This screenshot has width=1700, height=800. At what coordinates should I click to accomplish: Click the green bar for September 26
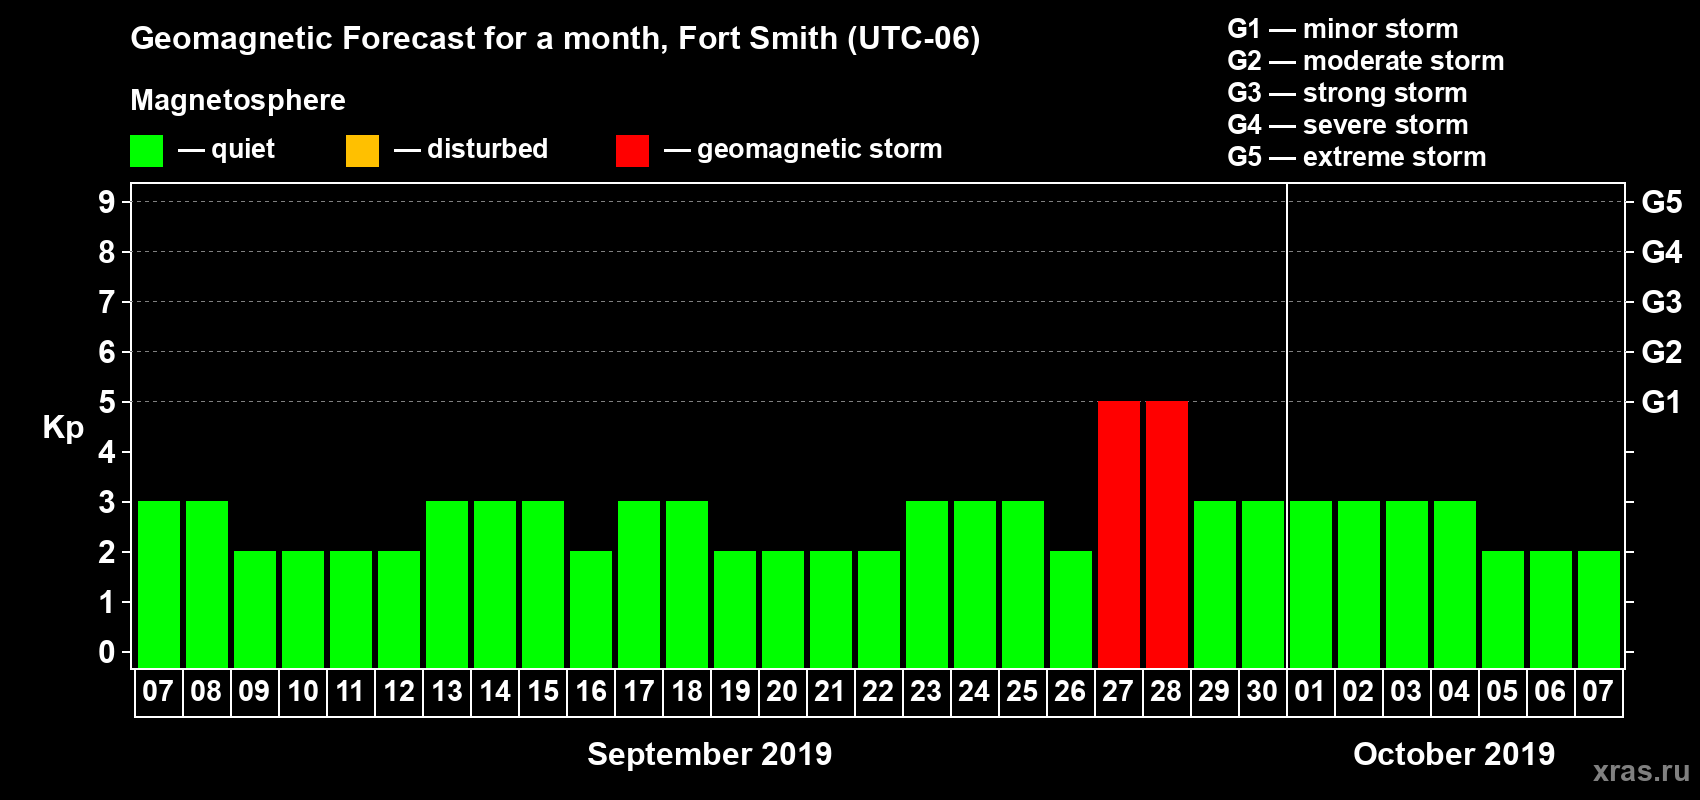pyautogui.click(x=1071, y=609)
